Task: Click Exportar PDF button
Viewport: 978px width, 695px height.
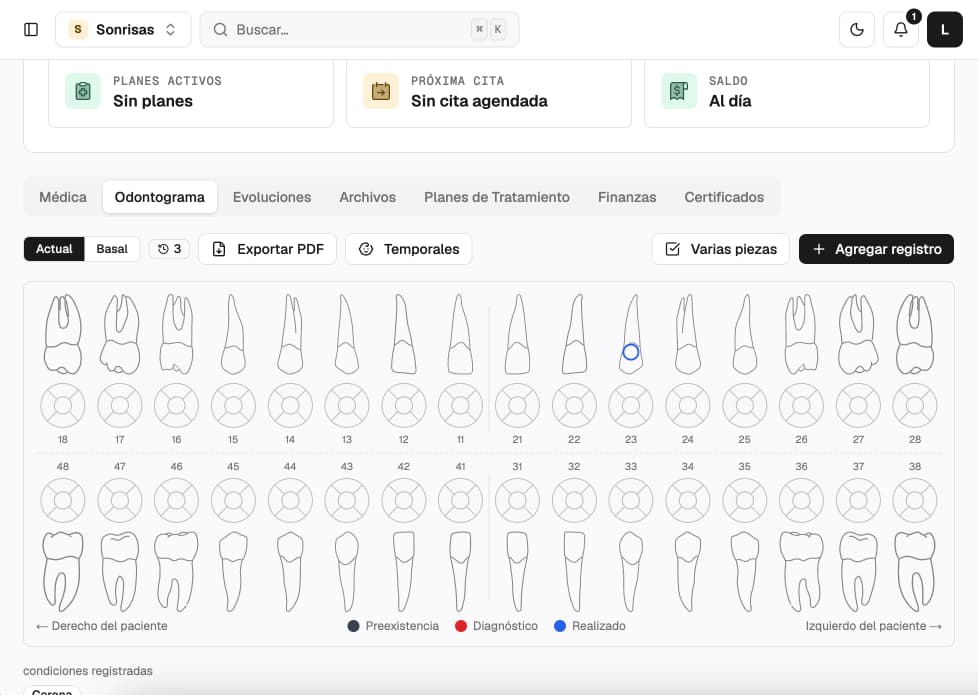Action: pos(268,249)
